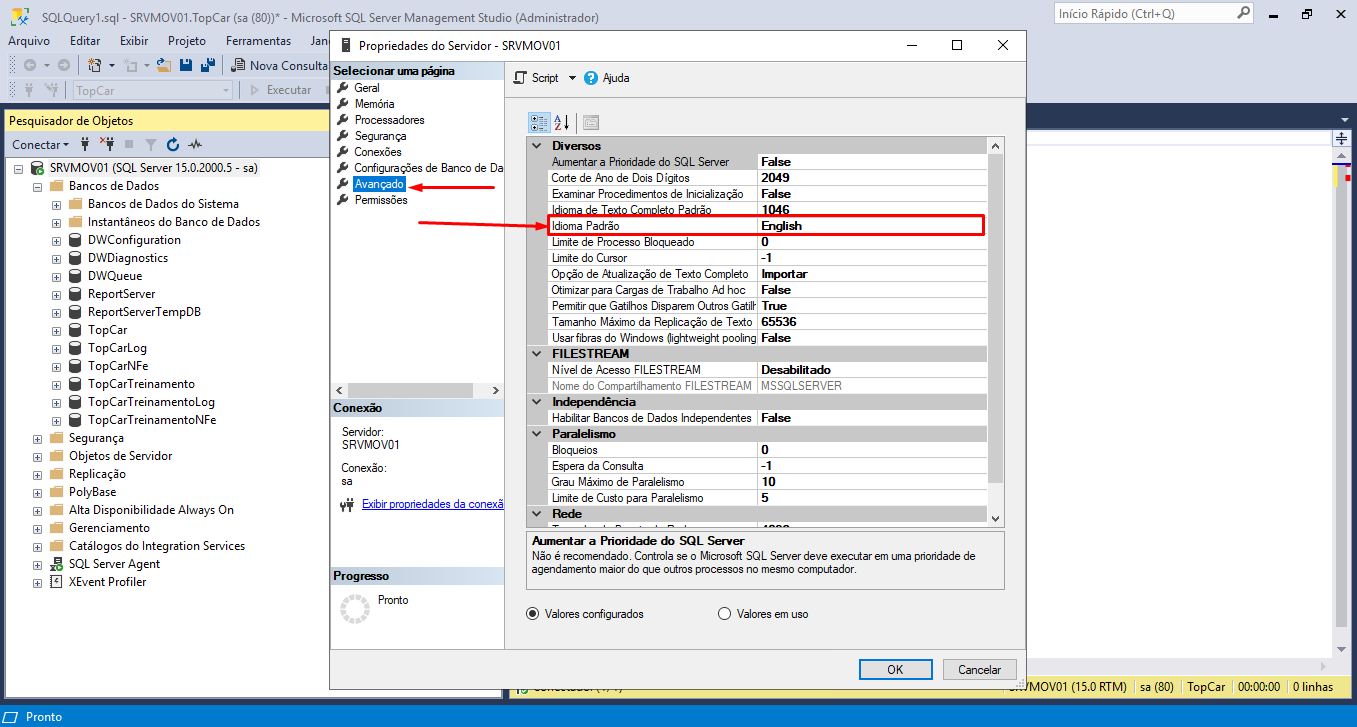Screen dimensions: 1357x727
Task: Expand the Replicação tree node
Action: 37,474
